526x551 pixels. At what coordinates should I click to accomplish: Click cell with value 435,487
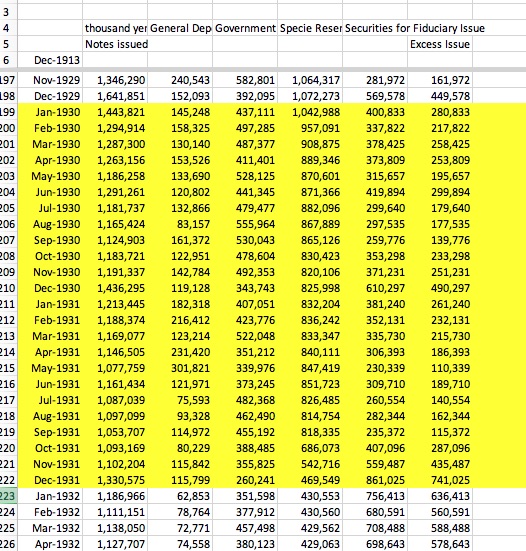click(440, 464)
